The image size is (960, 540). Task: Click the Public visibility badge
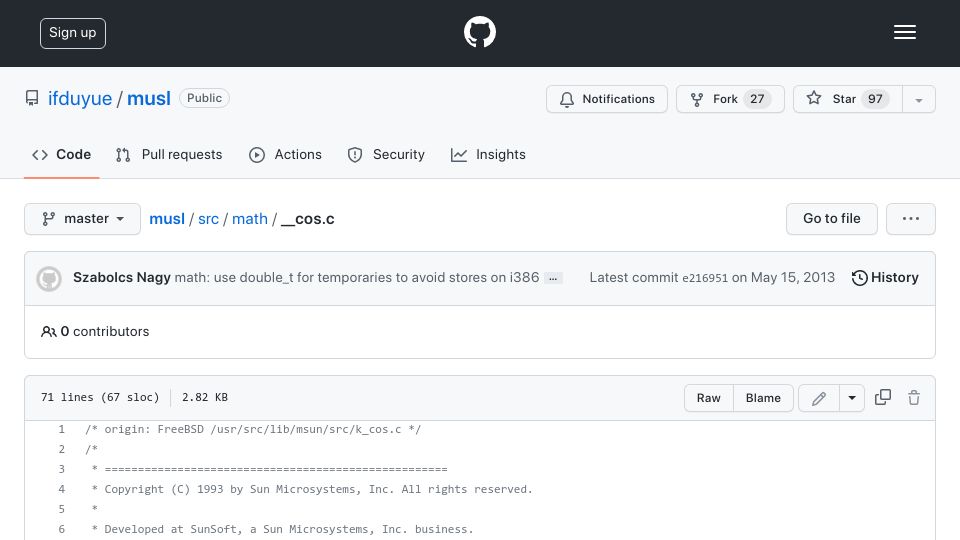pyautogui.click(x=204, y=98)
